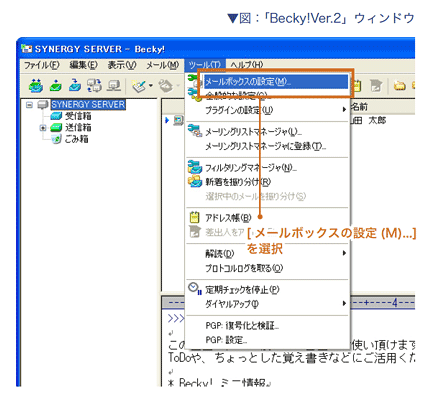
Task: Click the message icon in the mail list row
Action: click(x=178, y=120)
